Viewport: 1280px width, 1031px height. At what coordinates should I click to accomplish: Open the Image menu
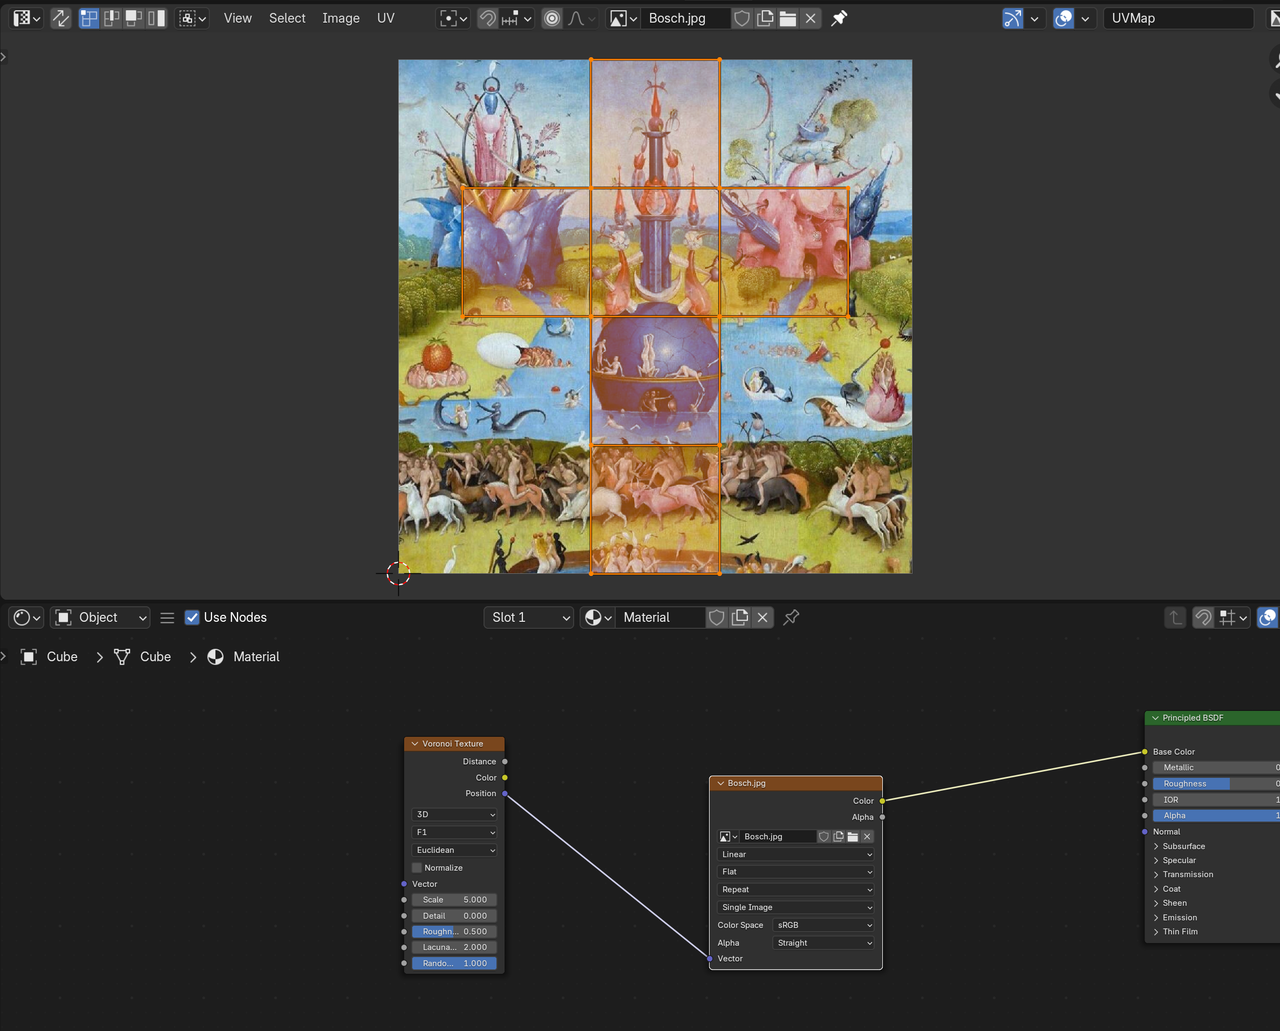(340, 18)
